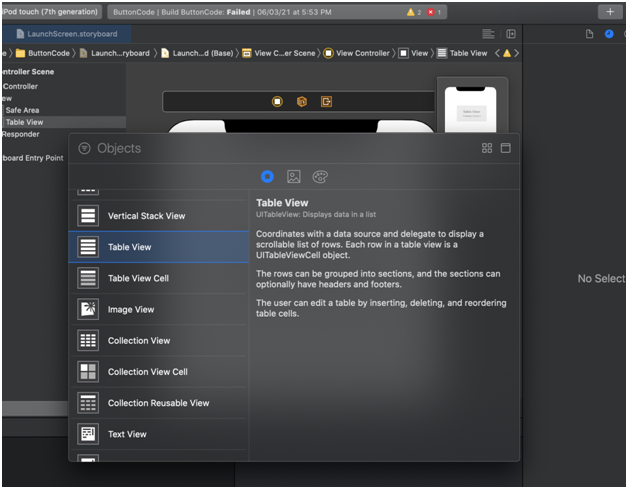Click the Table View Cell icon

tap(88, 278)
